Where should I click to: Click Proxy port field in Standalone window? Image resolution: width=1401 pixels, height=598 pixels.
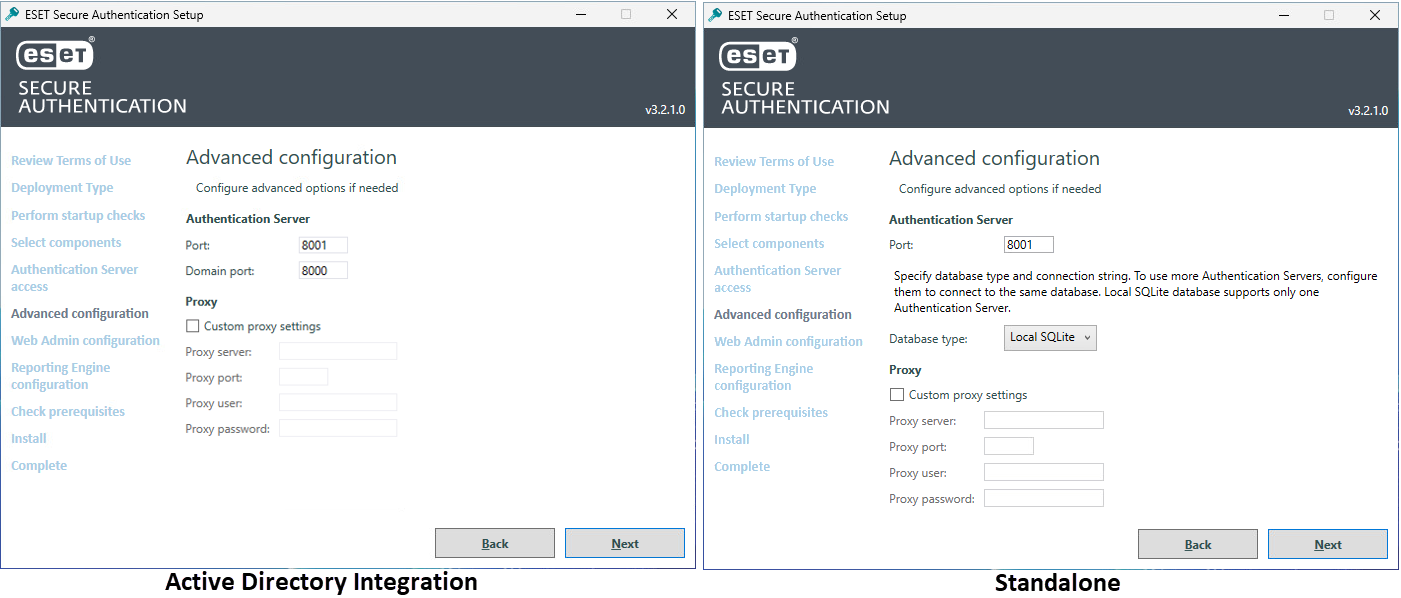pos(1009,446)
